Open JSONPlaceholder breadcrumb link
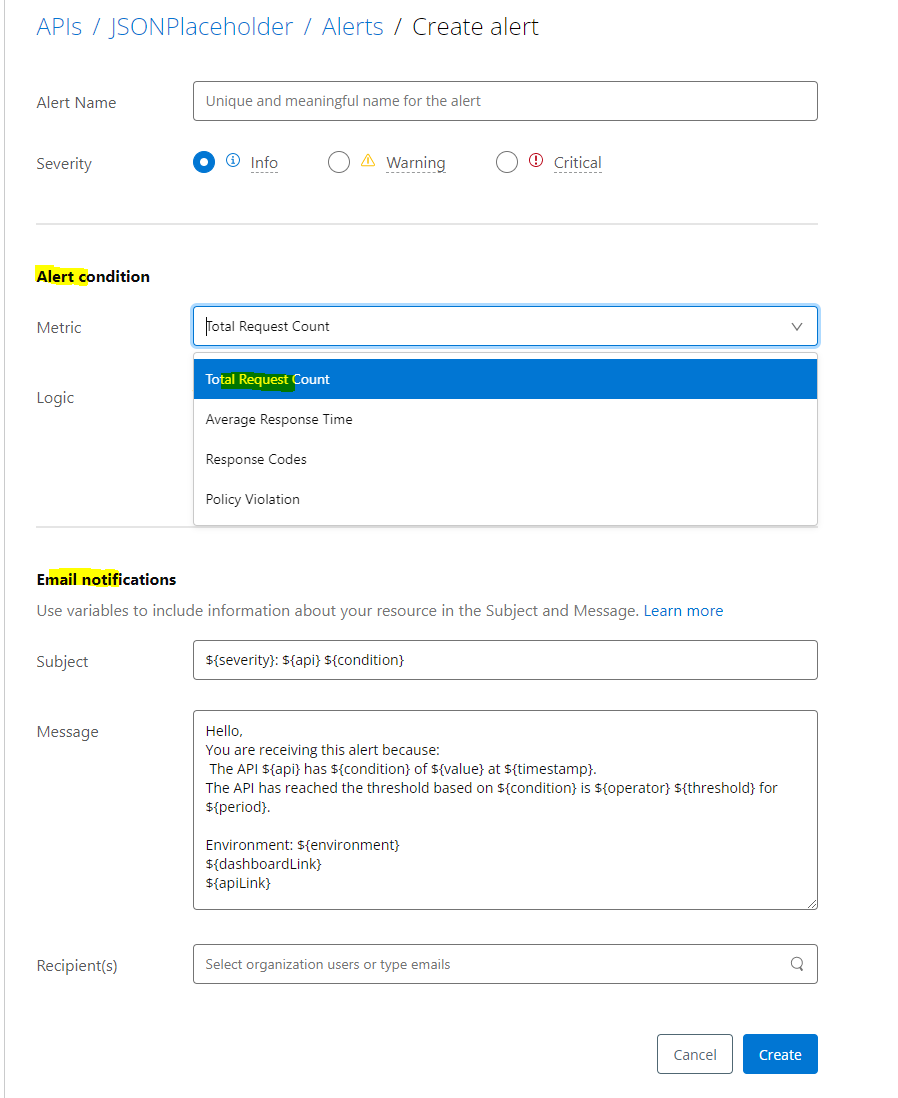Image resolution: width=898 pixels, height=1098 pixels. (201, 27)
